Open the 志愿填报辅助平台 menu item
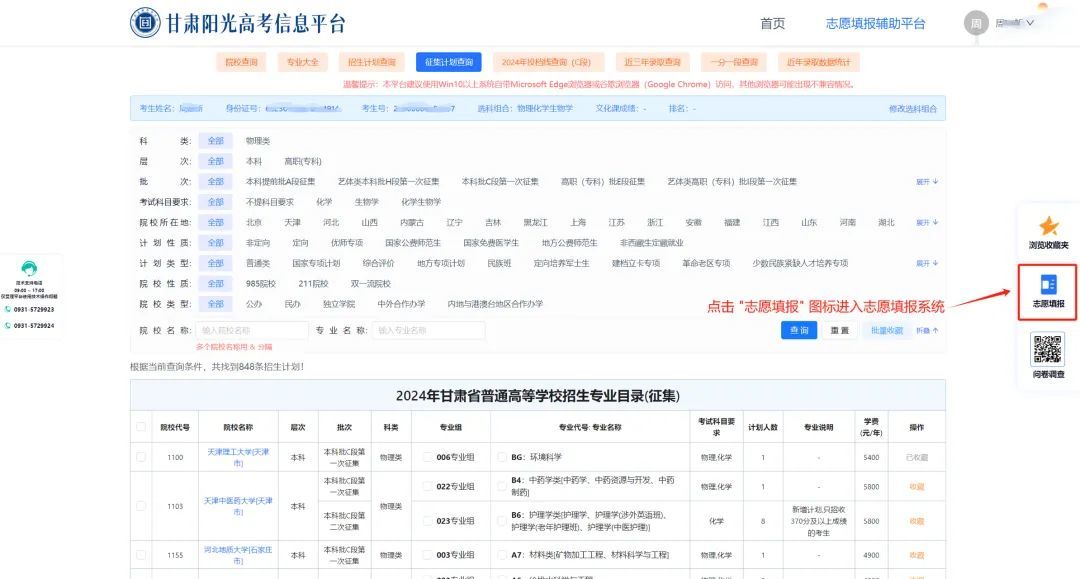The width and height of the screenshot is (1080, 579). (x=874, y=22)
